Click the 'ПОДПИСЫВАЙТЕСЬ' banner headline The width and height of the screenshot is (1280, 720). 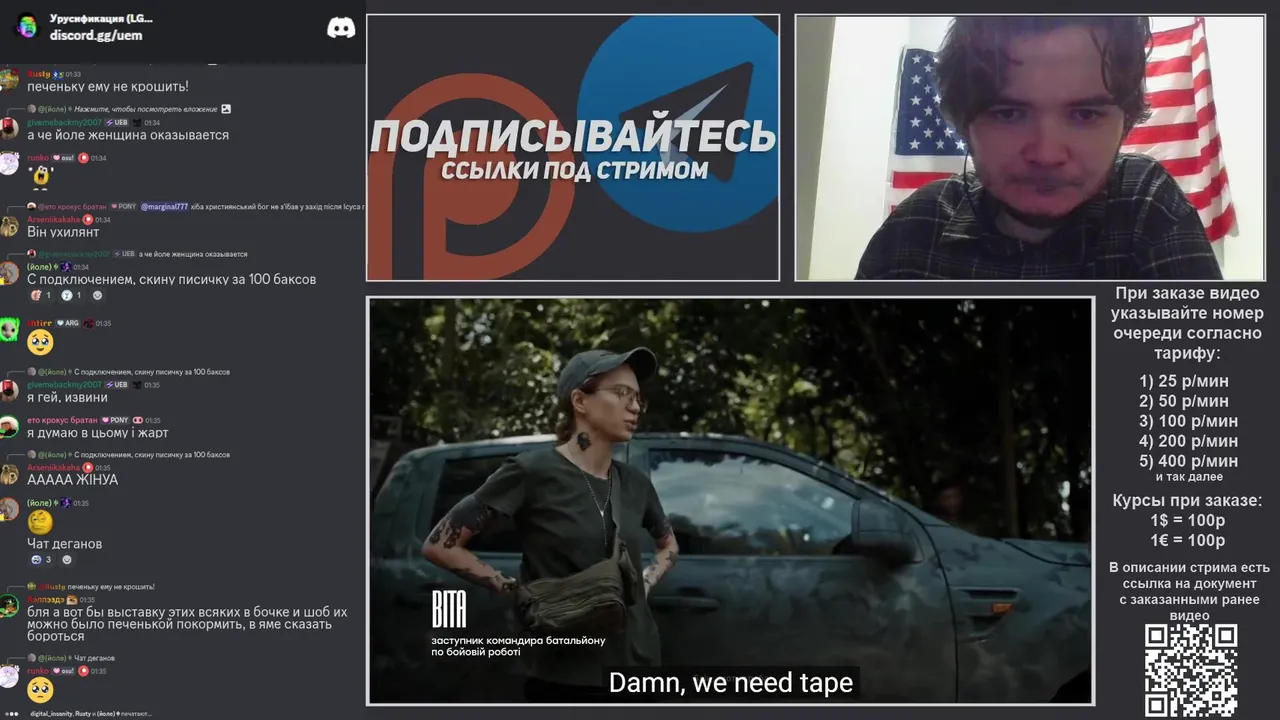(x=572, y=135)
